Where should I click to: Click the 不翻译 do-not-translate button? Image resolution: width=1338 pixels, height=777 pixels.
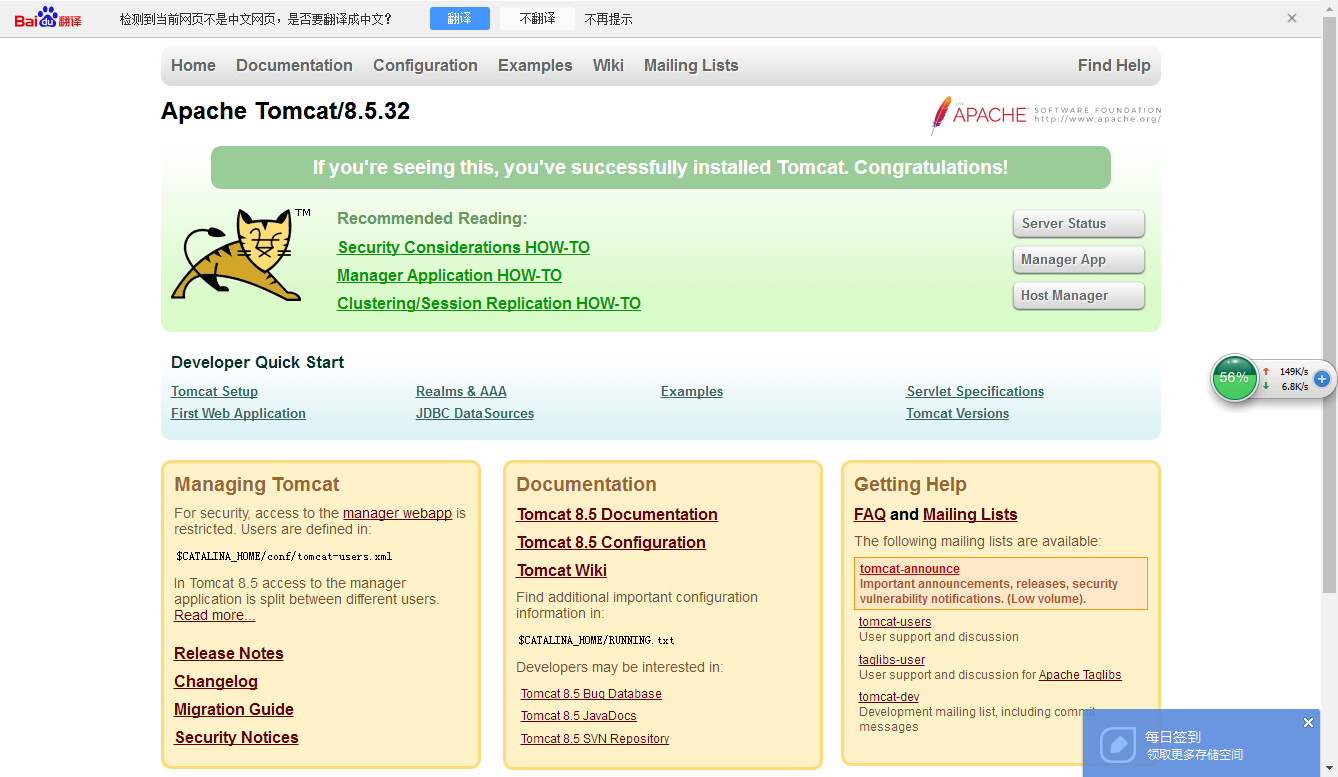pyautogui.click(x=537, y=18)
